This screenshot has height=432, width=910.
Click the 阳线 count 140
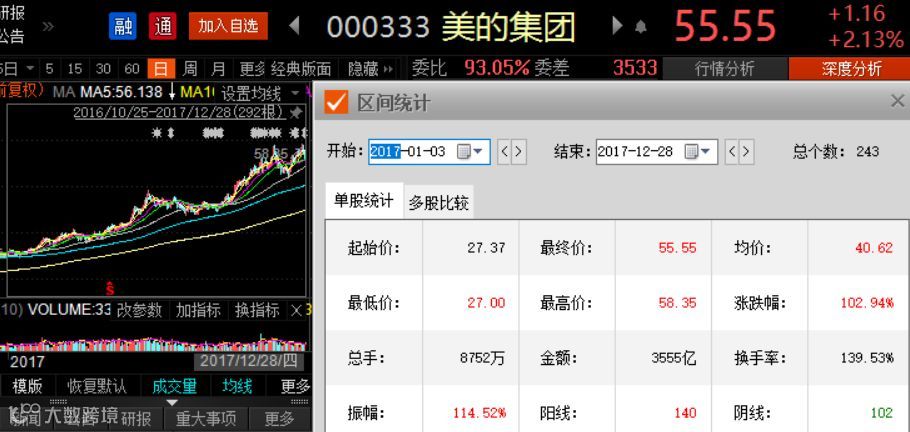pos(685,413)
